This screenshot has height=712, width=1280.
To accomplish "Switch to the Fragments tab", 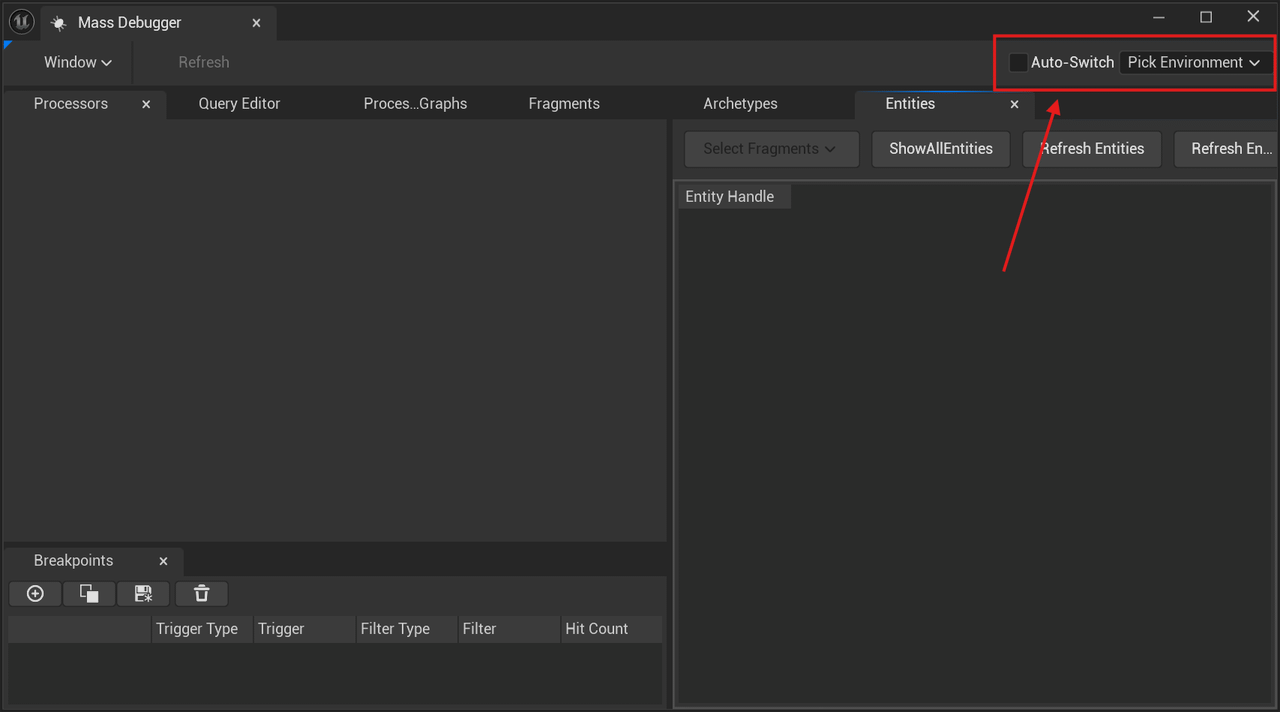I will coord(564,104).
